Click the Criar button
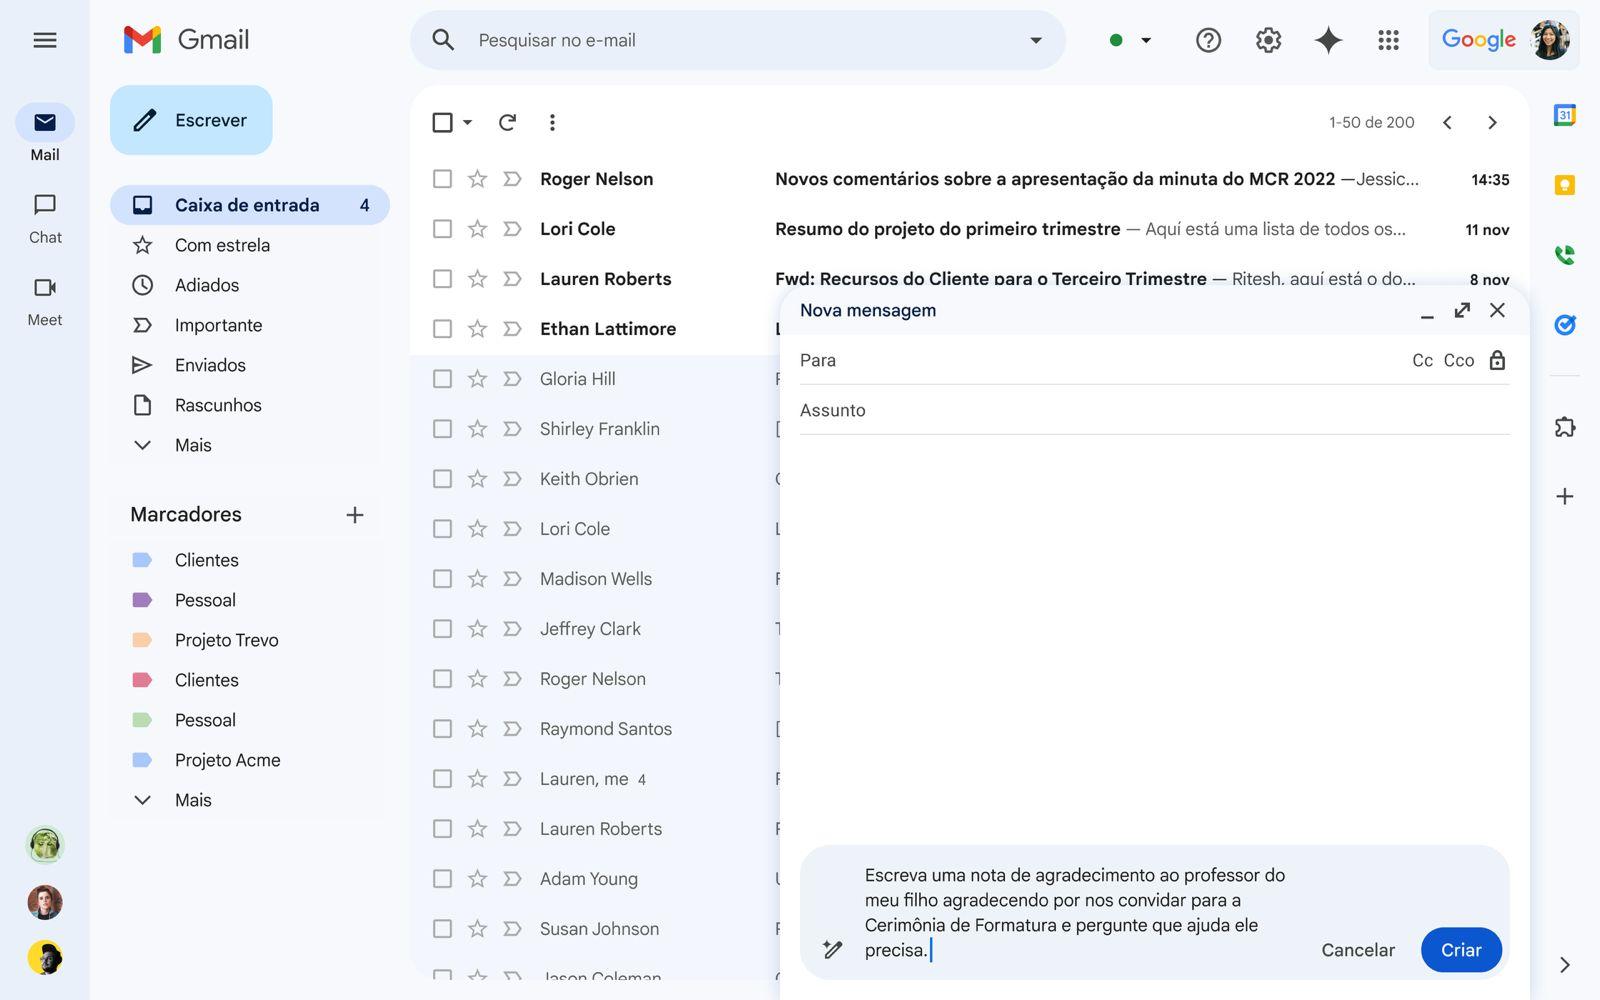Screen dimensions: 1600x1000 [1461, 950]
